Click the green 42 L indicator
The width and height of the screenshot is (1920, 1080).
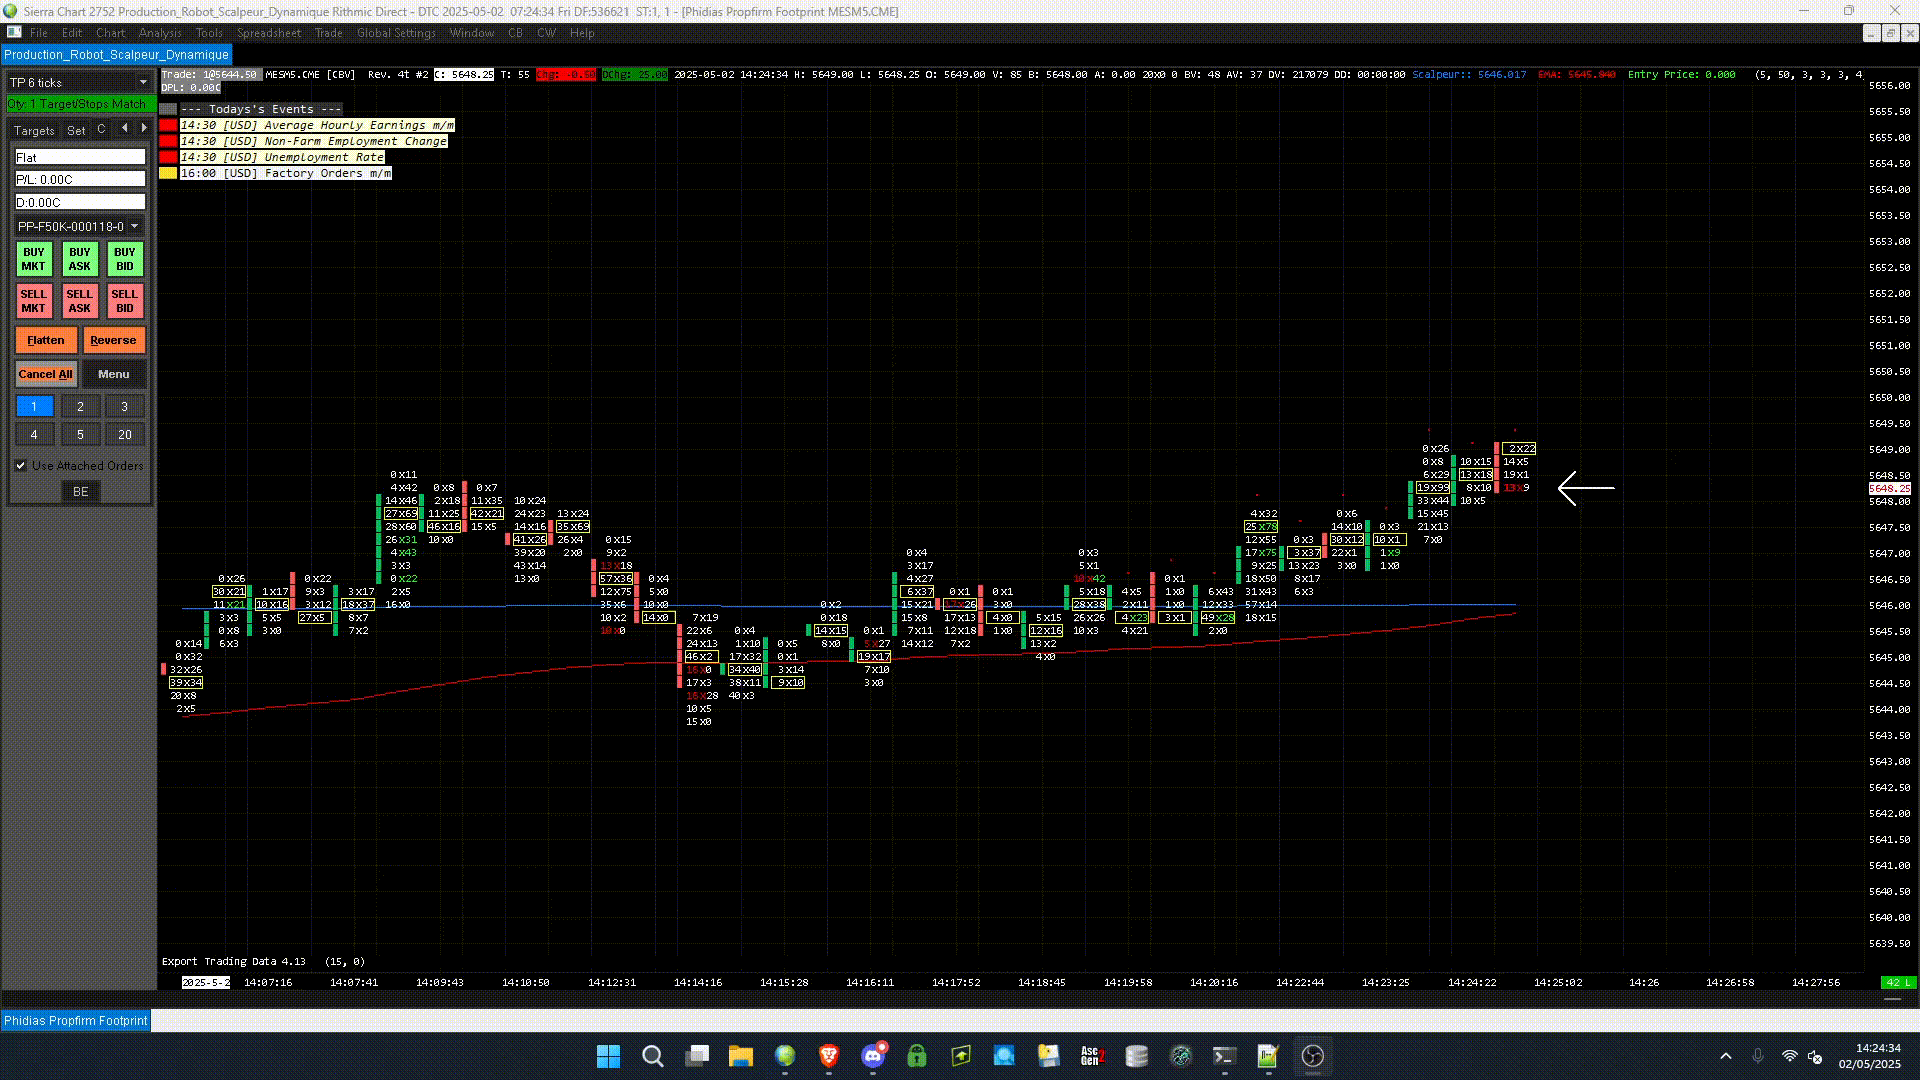point(1898,983)
